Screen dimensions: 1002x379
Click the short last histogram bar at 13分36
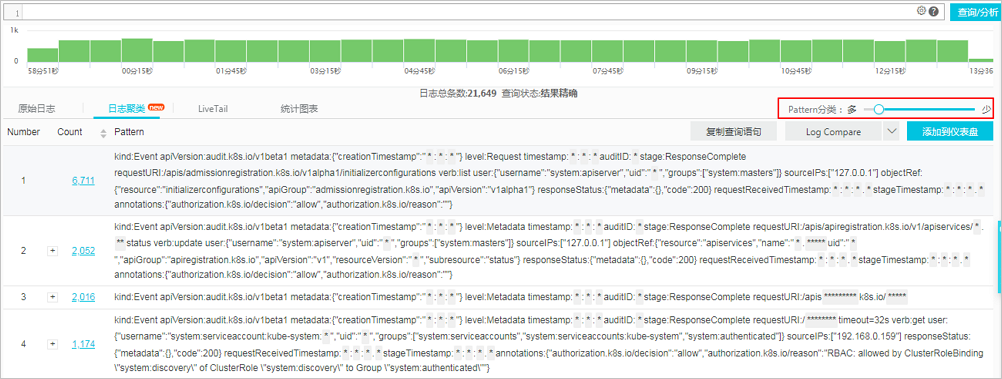click(981, 61)
